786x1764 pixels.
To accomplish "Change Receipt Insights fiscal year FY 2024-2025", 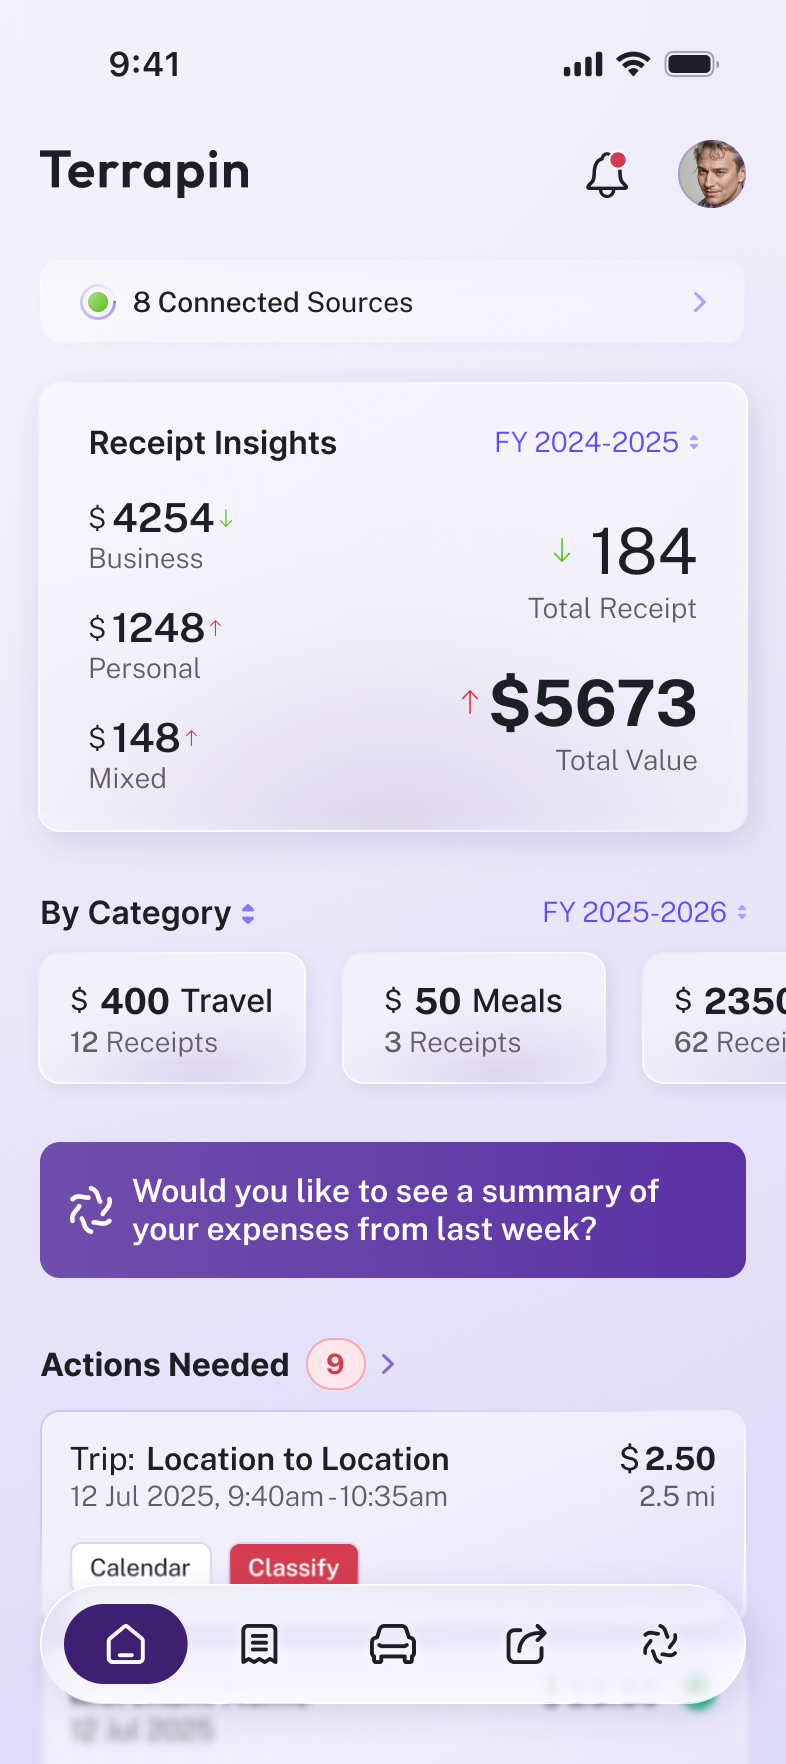I will click(597, 442).
